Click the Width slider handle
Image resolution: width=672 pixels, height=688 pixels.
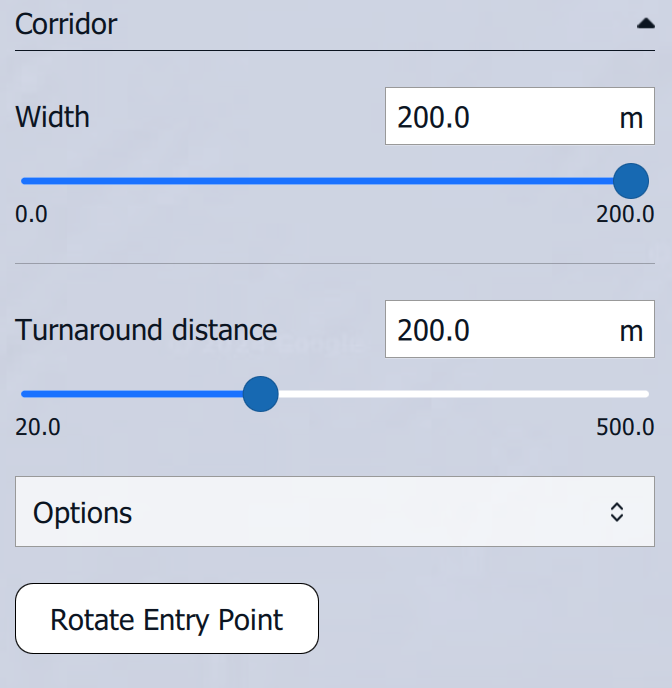(x=630, y=181)
